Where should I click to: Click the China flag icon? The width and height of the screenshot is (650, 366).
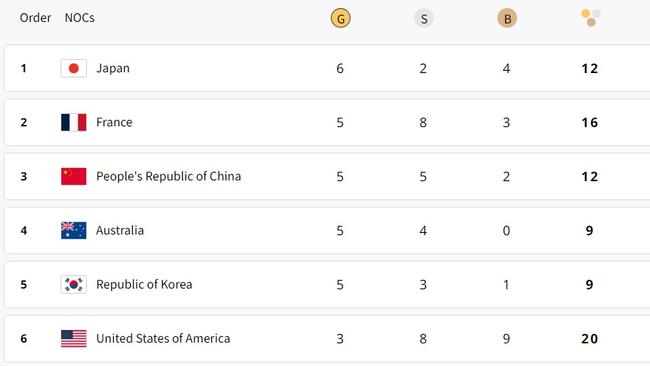click(74, 176)
